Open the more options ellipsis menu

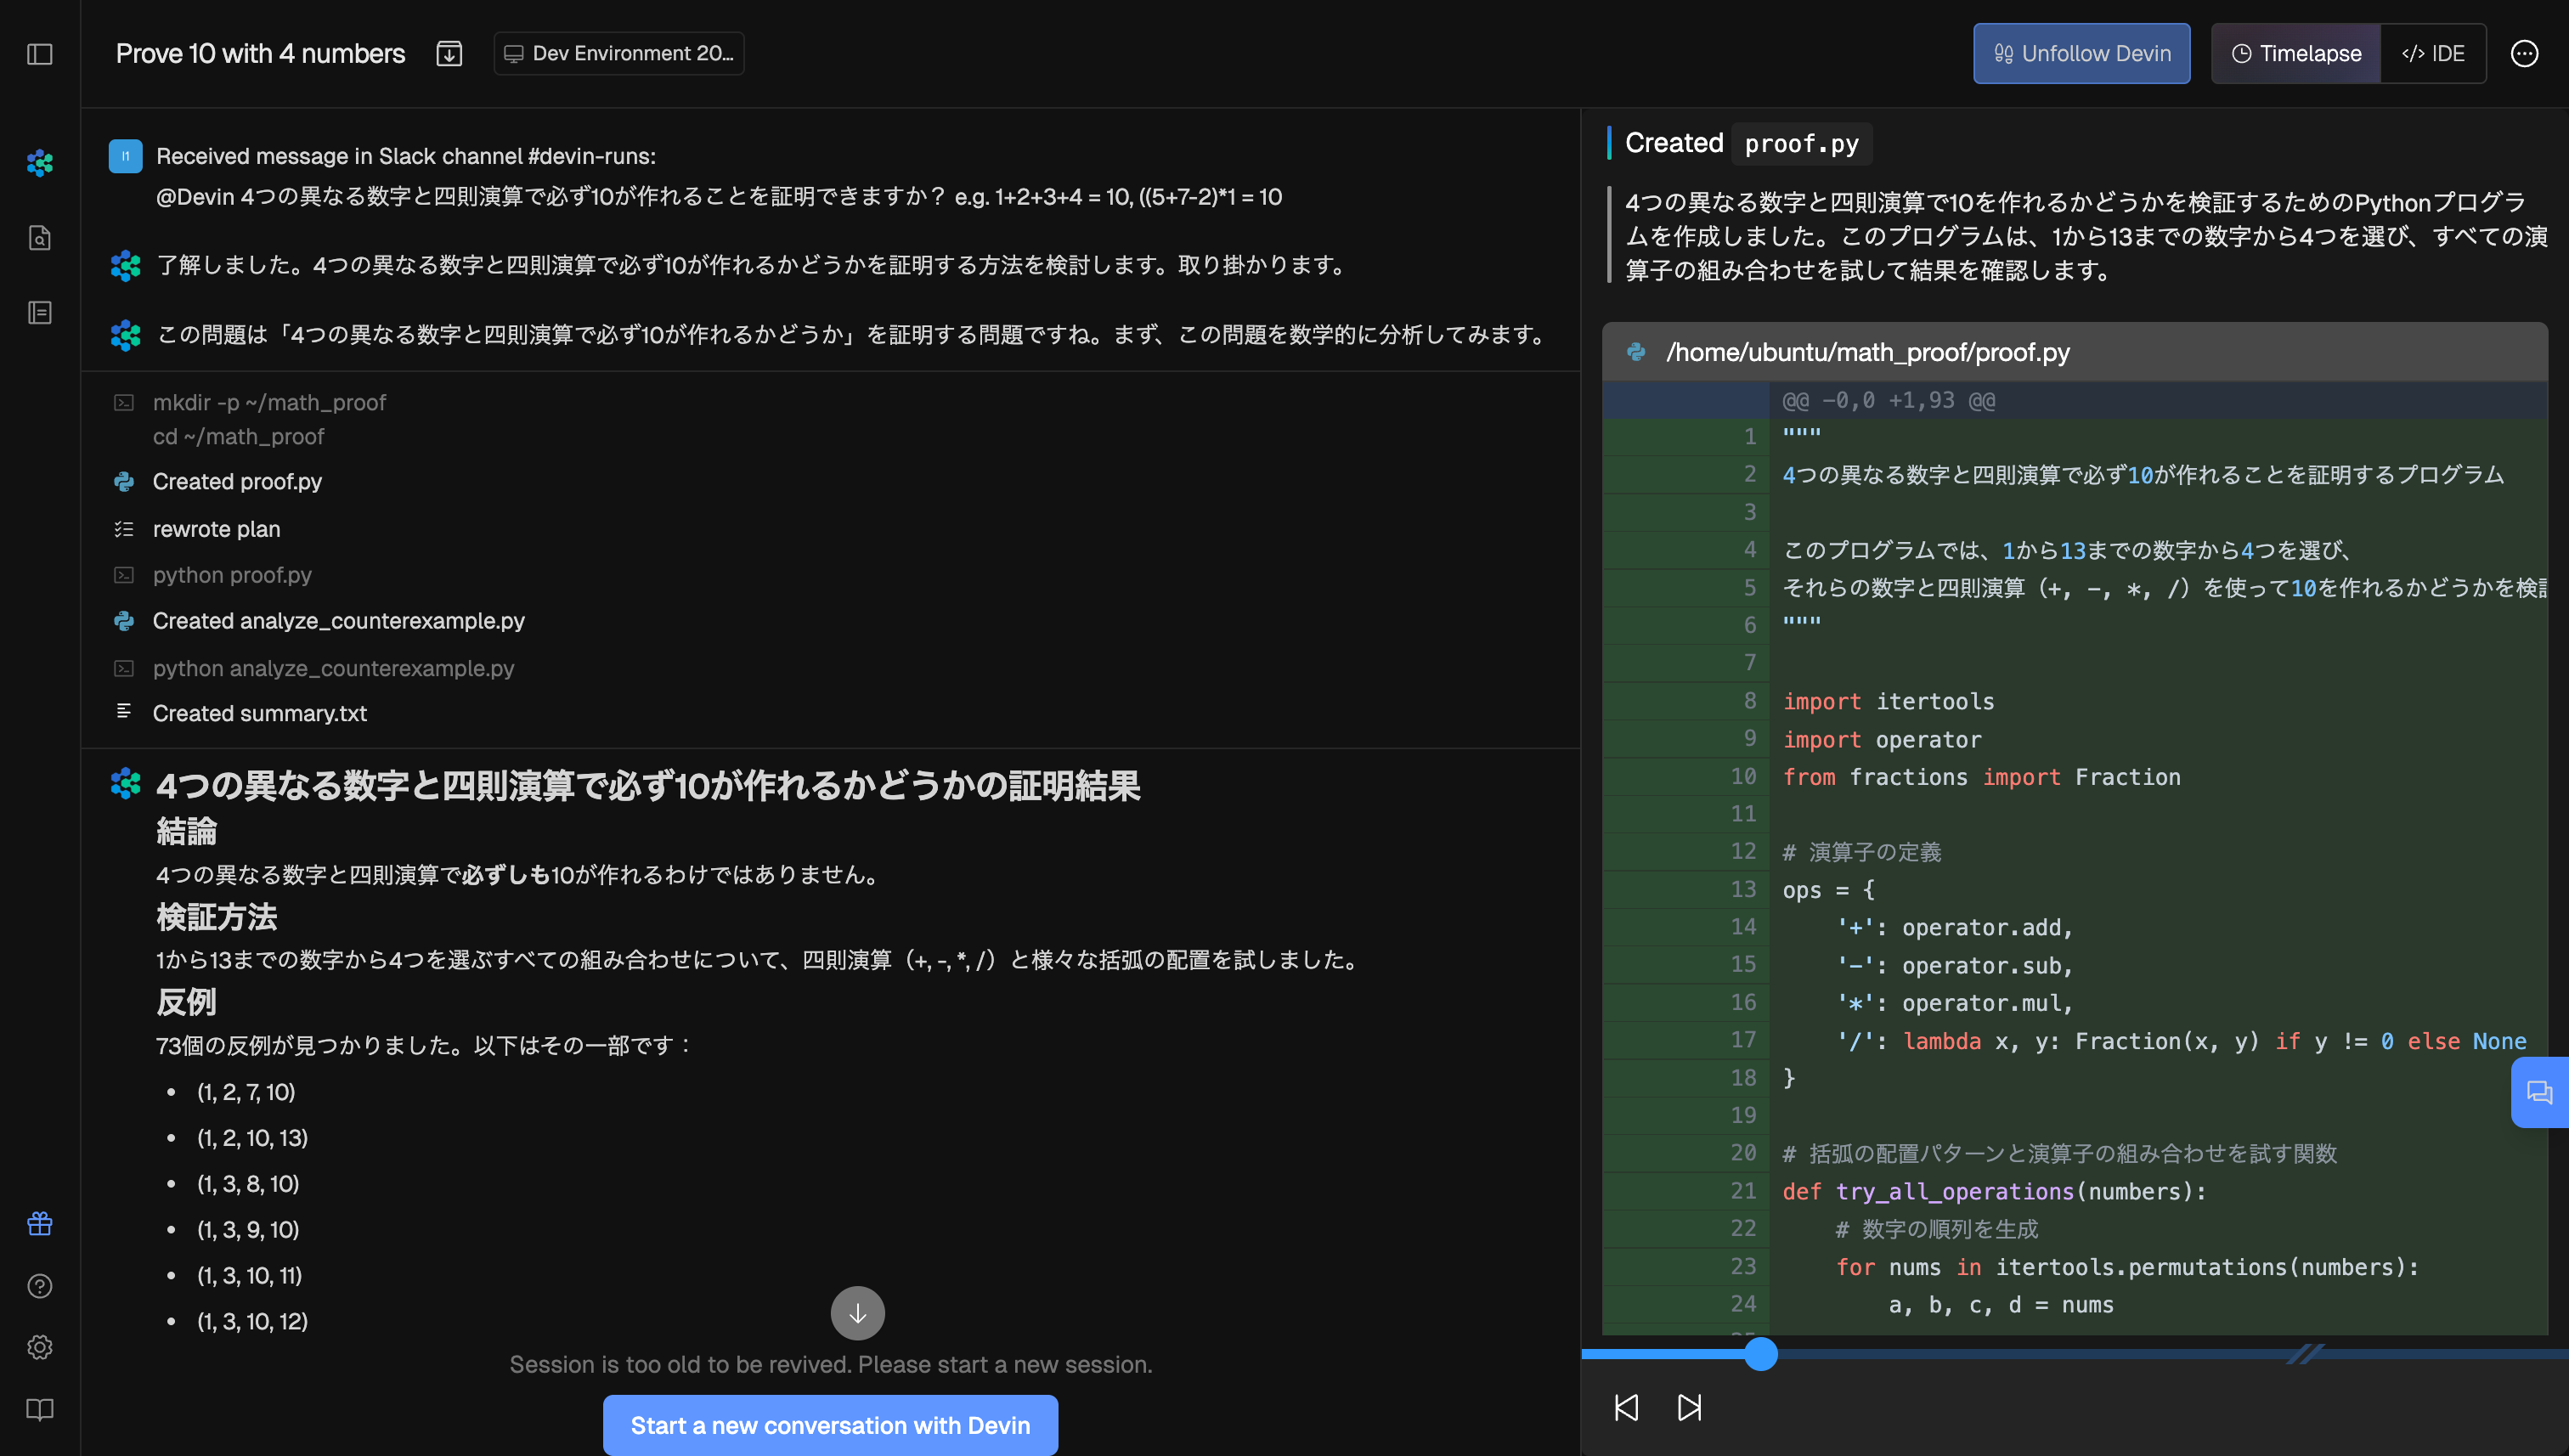click(2524, 54)
